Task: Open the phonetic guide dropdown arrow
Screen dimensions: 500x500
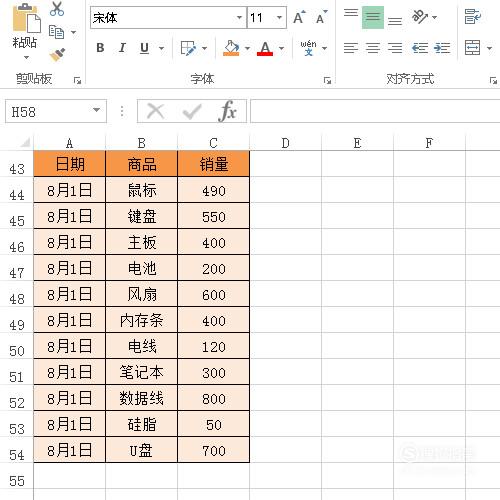Action: pyautogui.click(x=324, y=48)
